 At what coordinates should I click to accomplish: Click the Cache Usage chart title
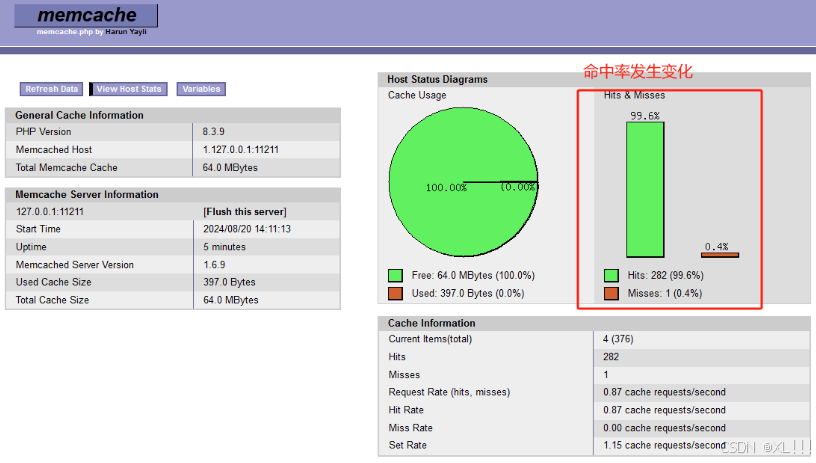point(417,95)
